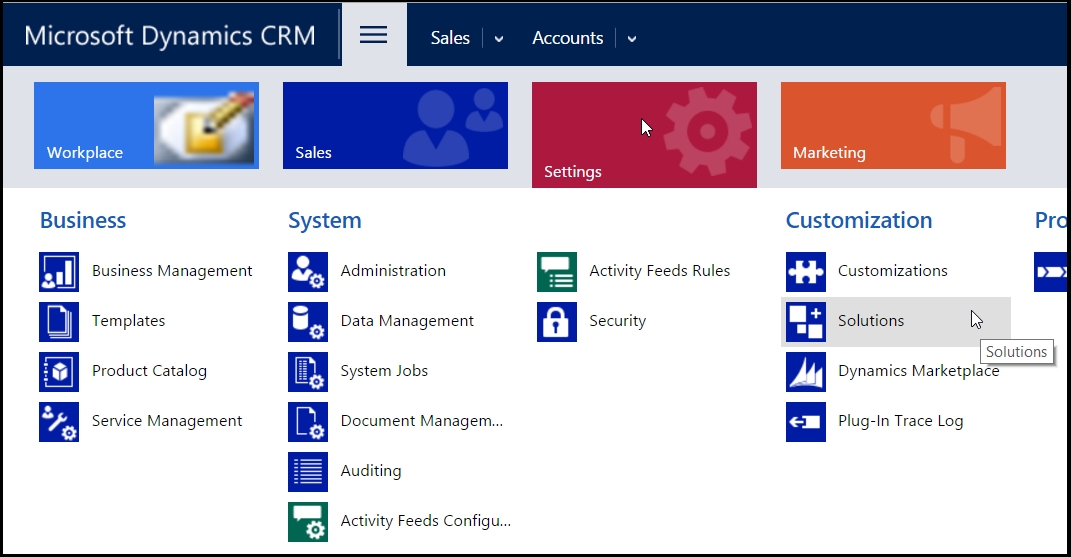Viewport: 1071px width, 557px height.
Task: Go to Accounts in the navigation bar
Action: point(567,38)
